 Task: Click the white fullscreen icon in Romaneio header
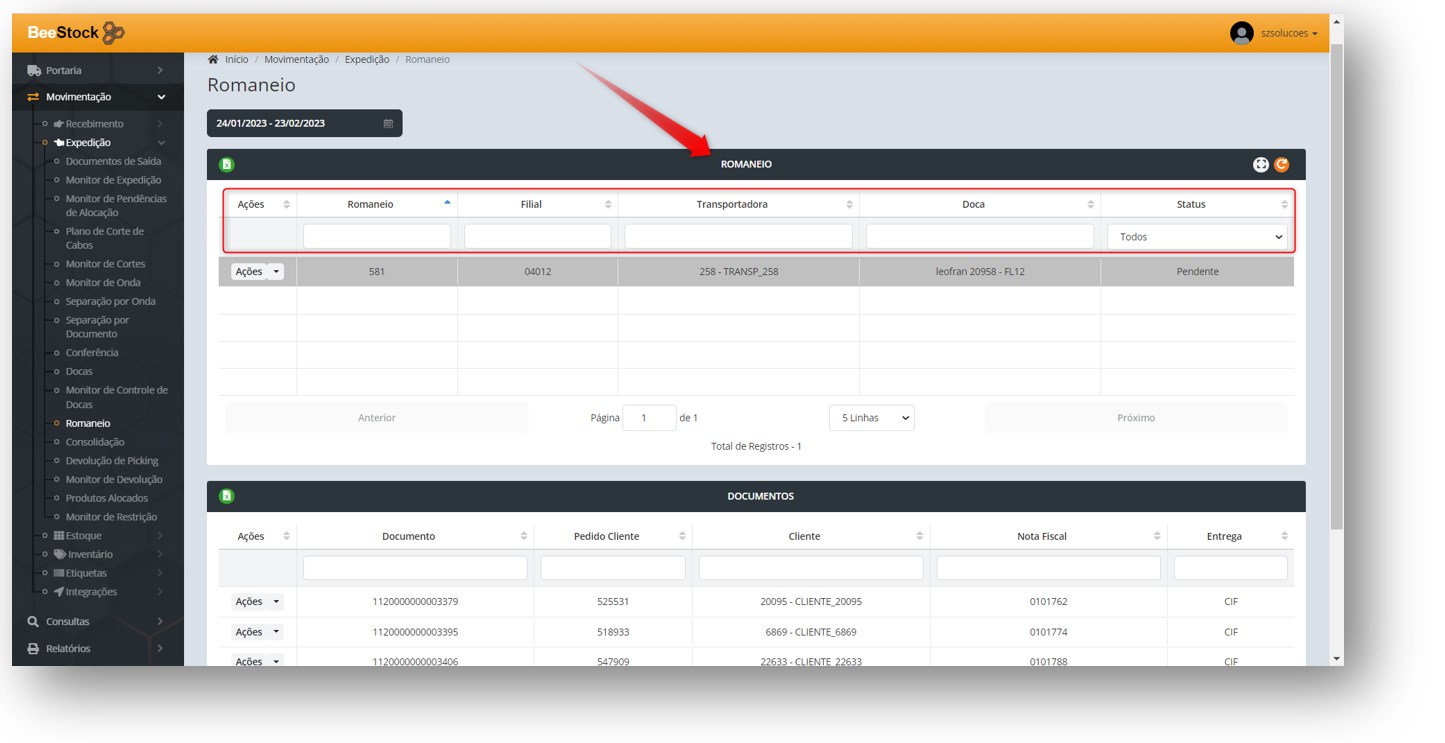pyautogui.click(x=1261, y=165)
